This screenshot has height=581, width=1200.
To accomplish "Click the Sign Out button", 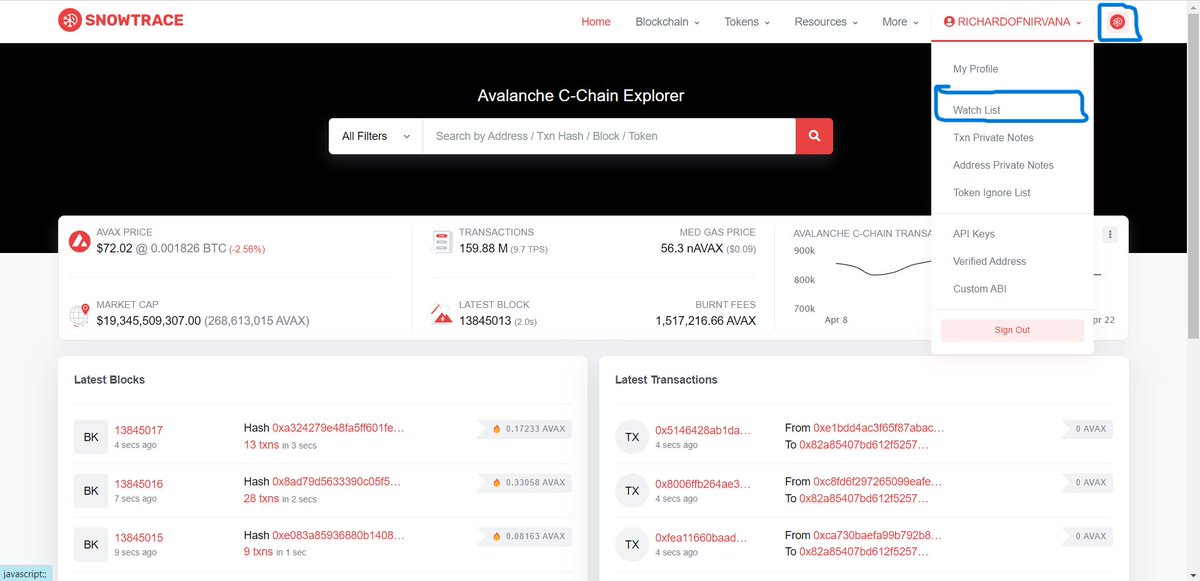I will (1012, 330).
